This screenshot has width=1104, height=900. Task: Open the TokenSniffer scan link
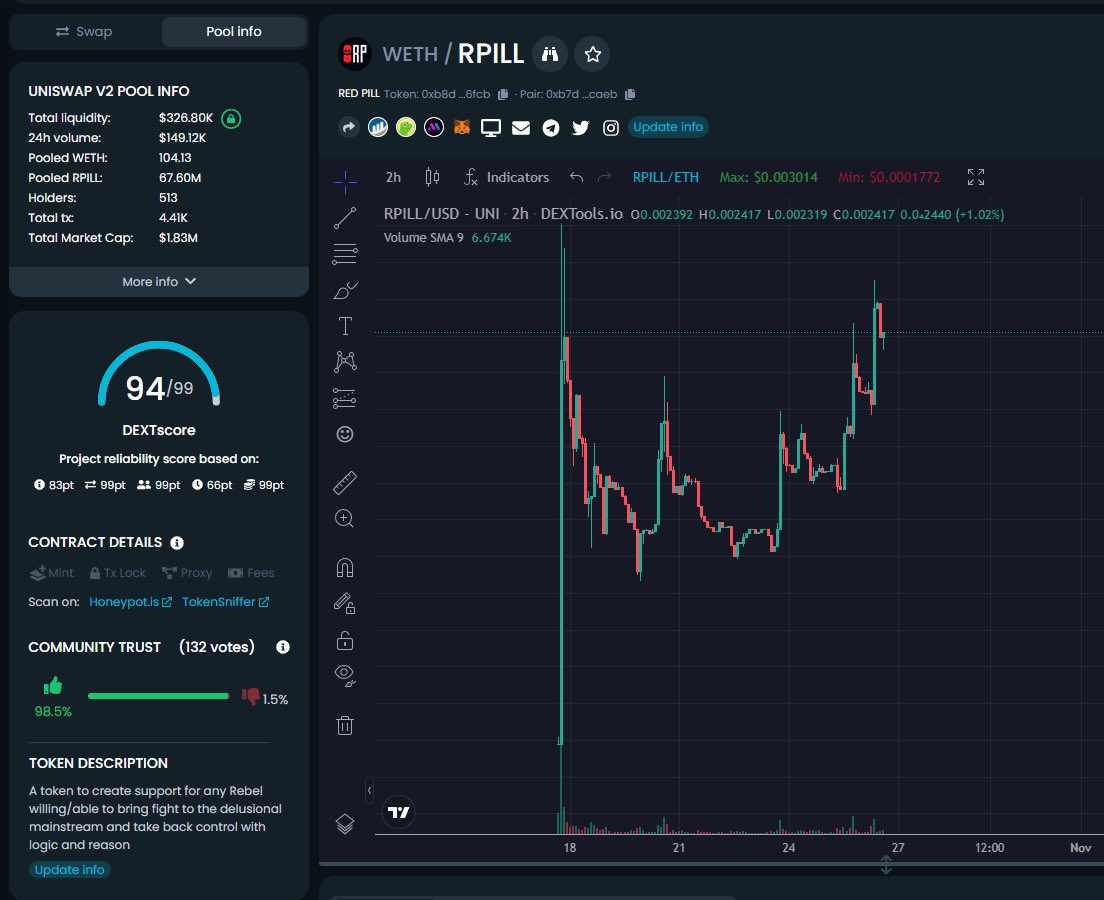click(x=225, y=602)
